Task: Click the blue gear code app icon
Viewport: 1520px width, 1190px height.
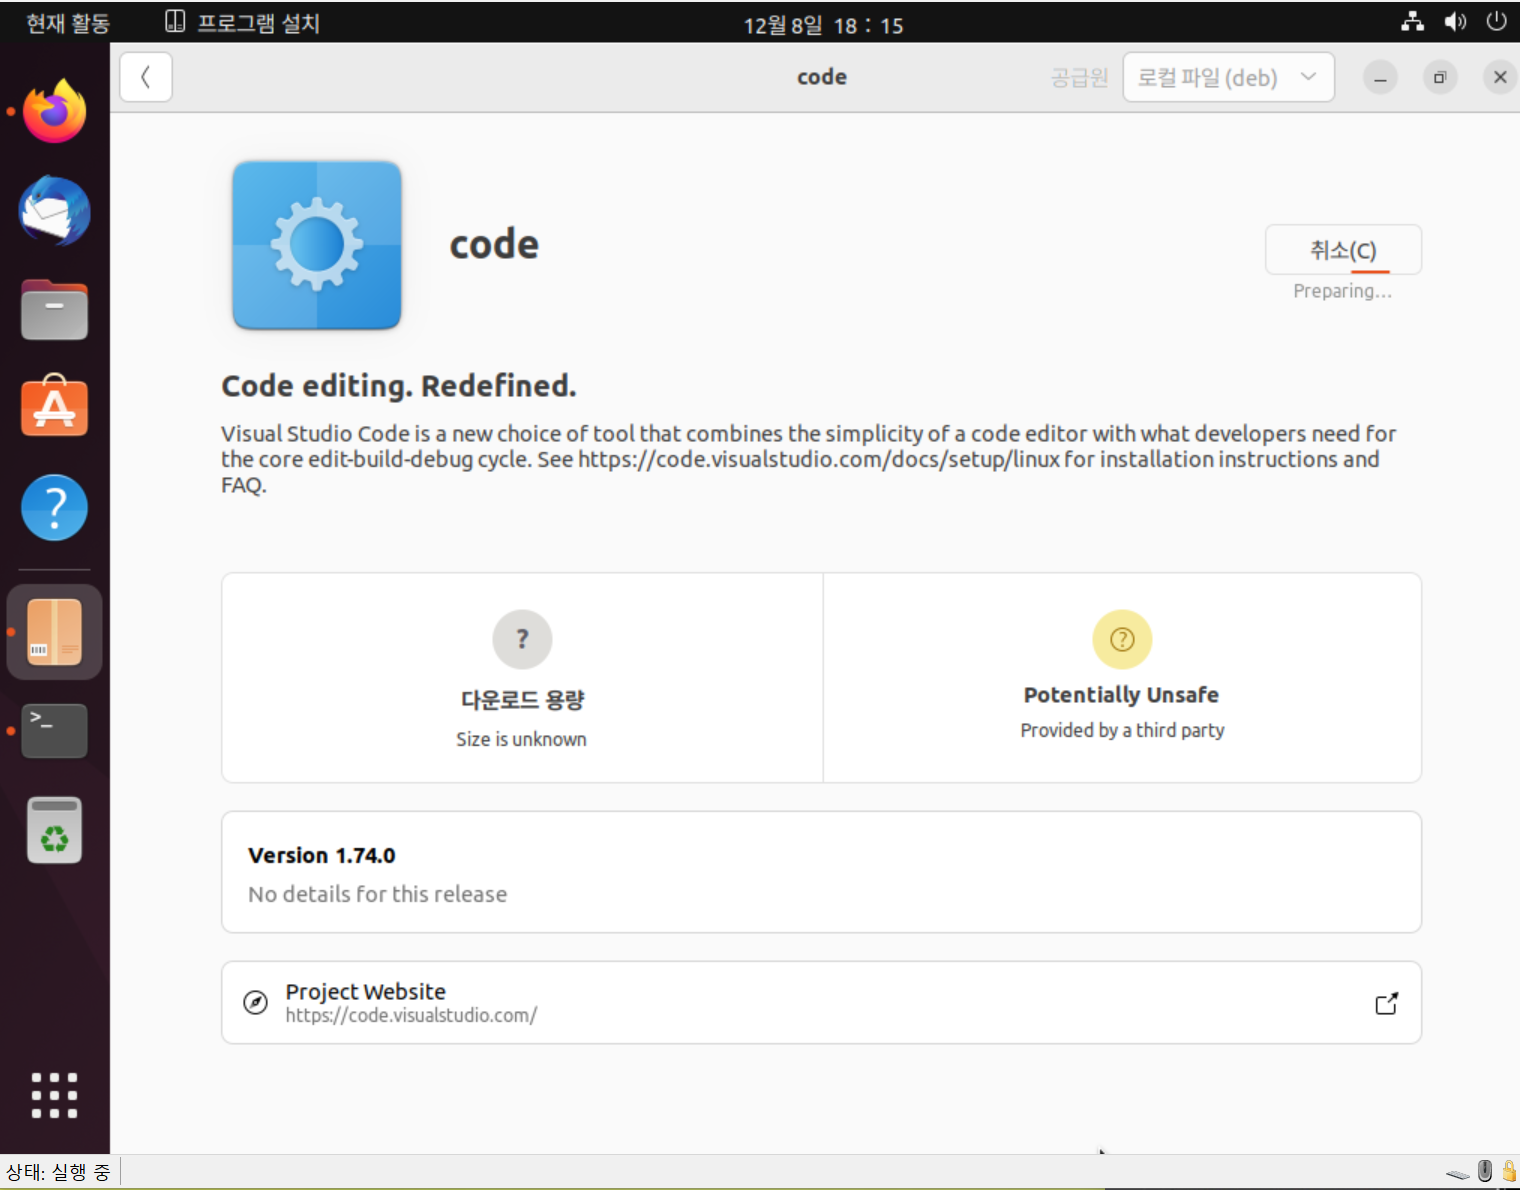Action: pos(317,245)
